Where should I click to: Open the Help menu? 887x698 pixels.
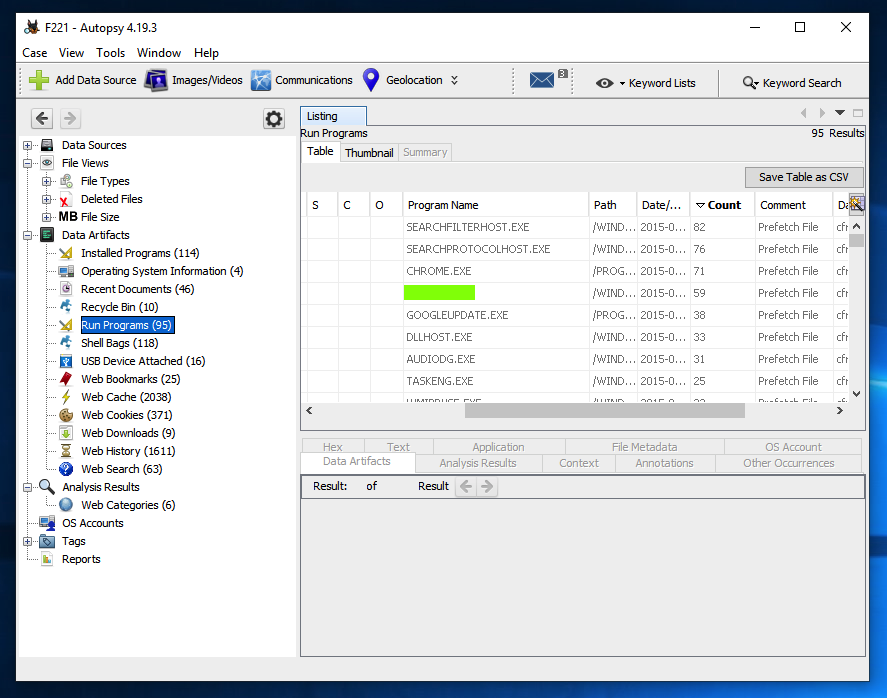(x=206, y=53)
